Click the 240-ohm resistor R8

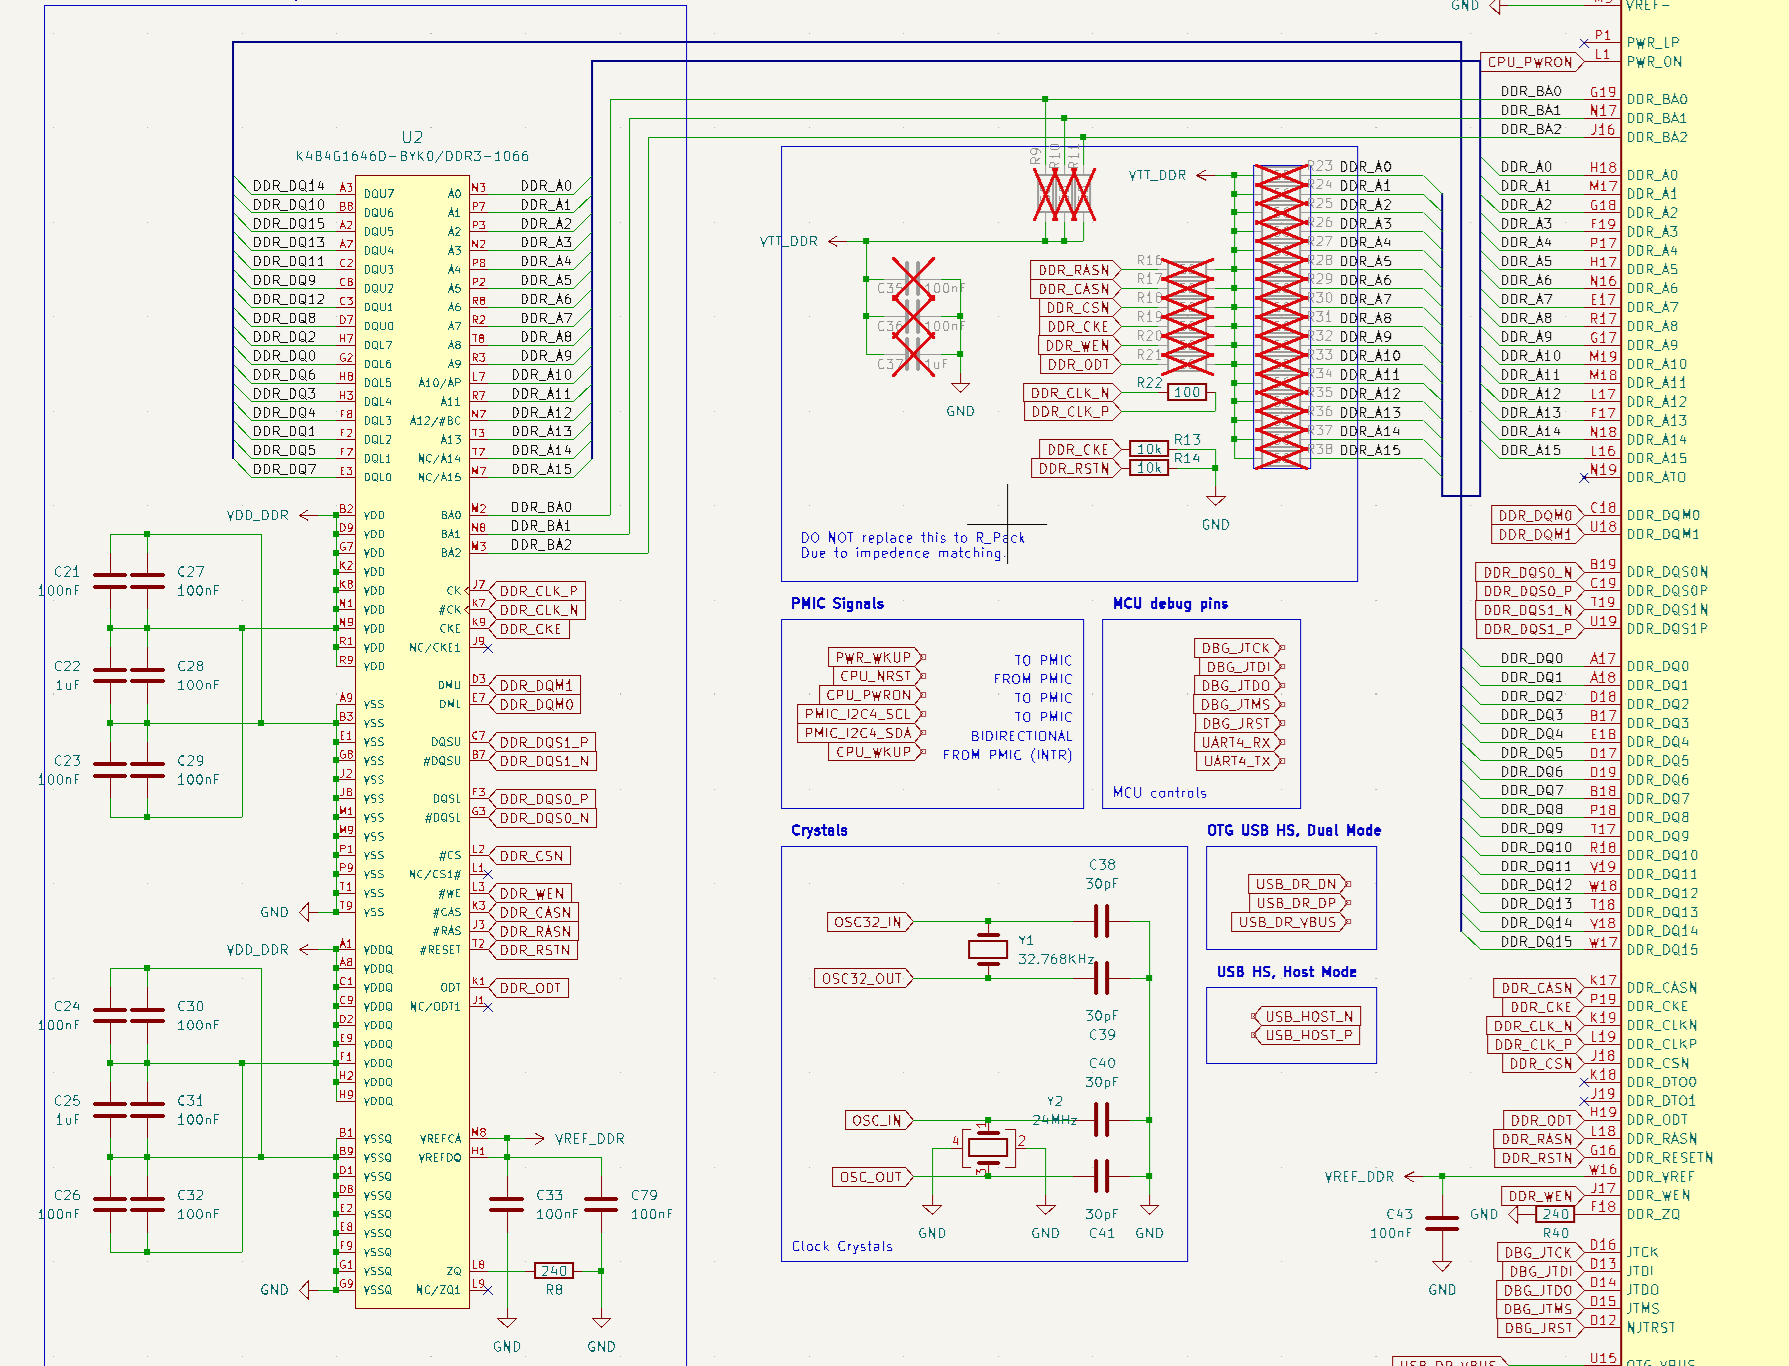pos(554,1270)
